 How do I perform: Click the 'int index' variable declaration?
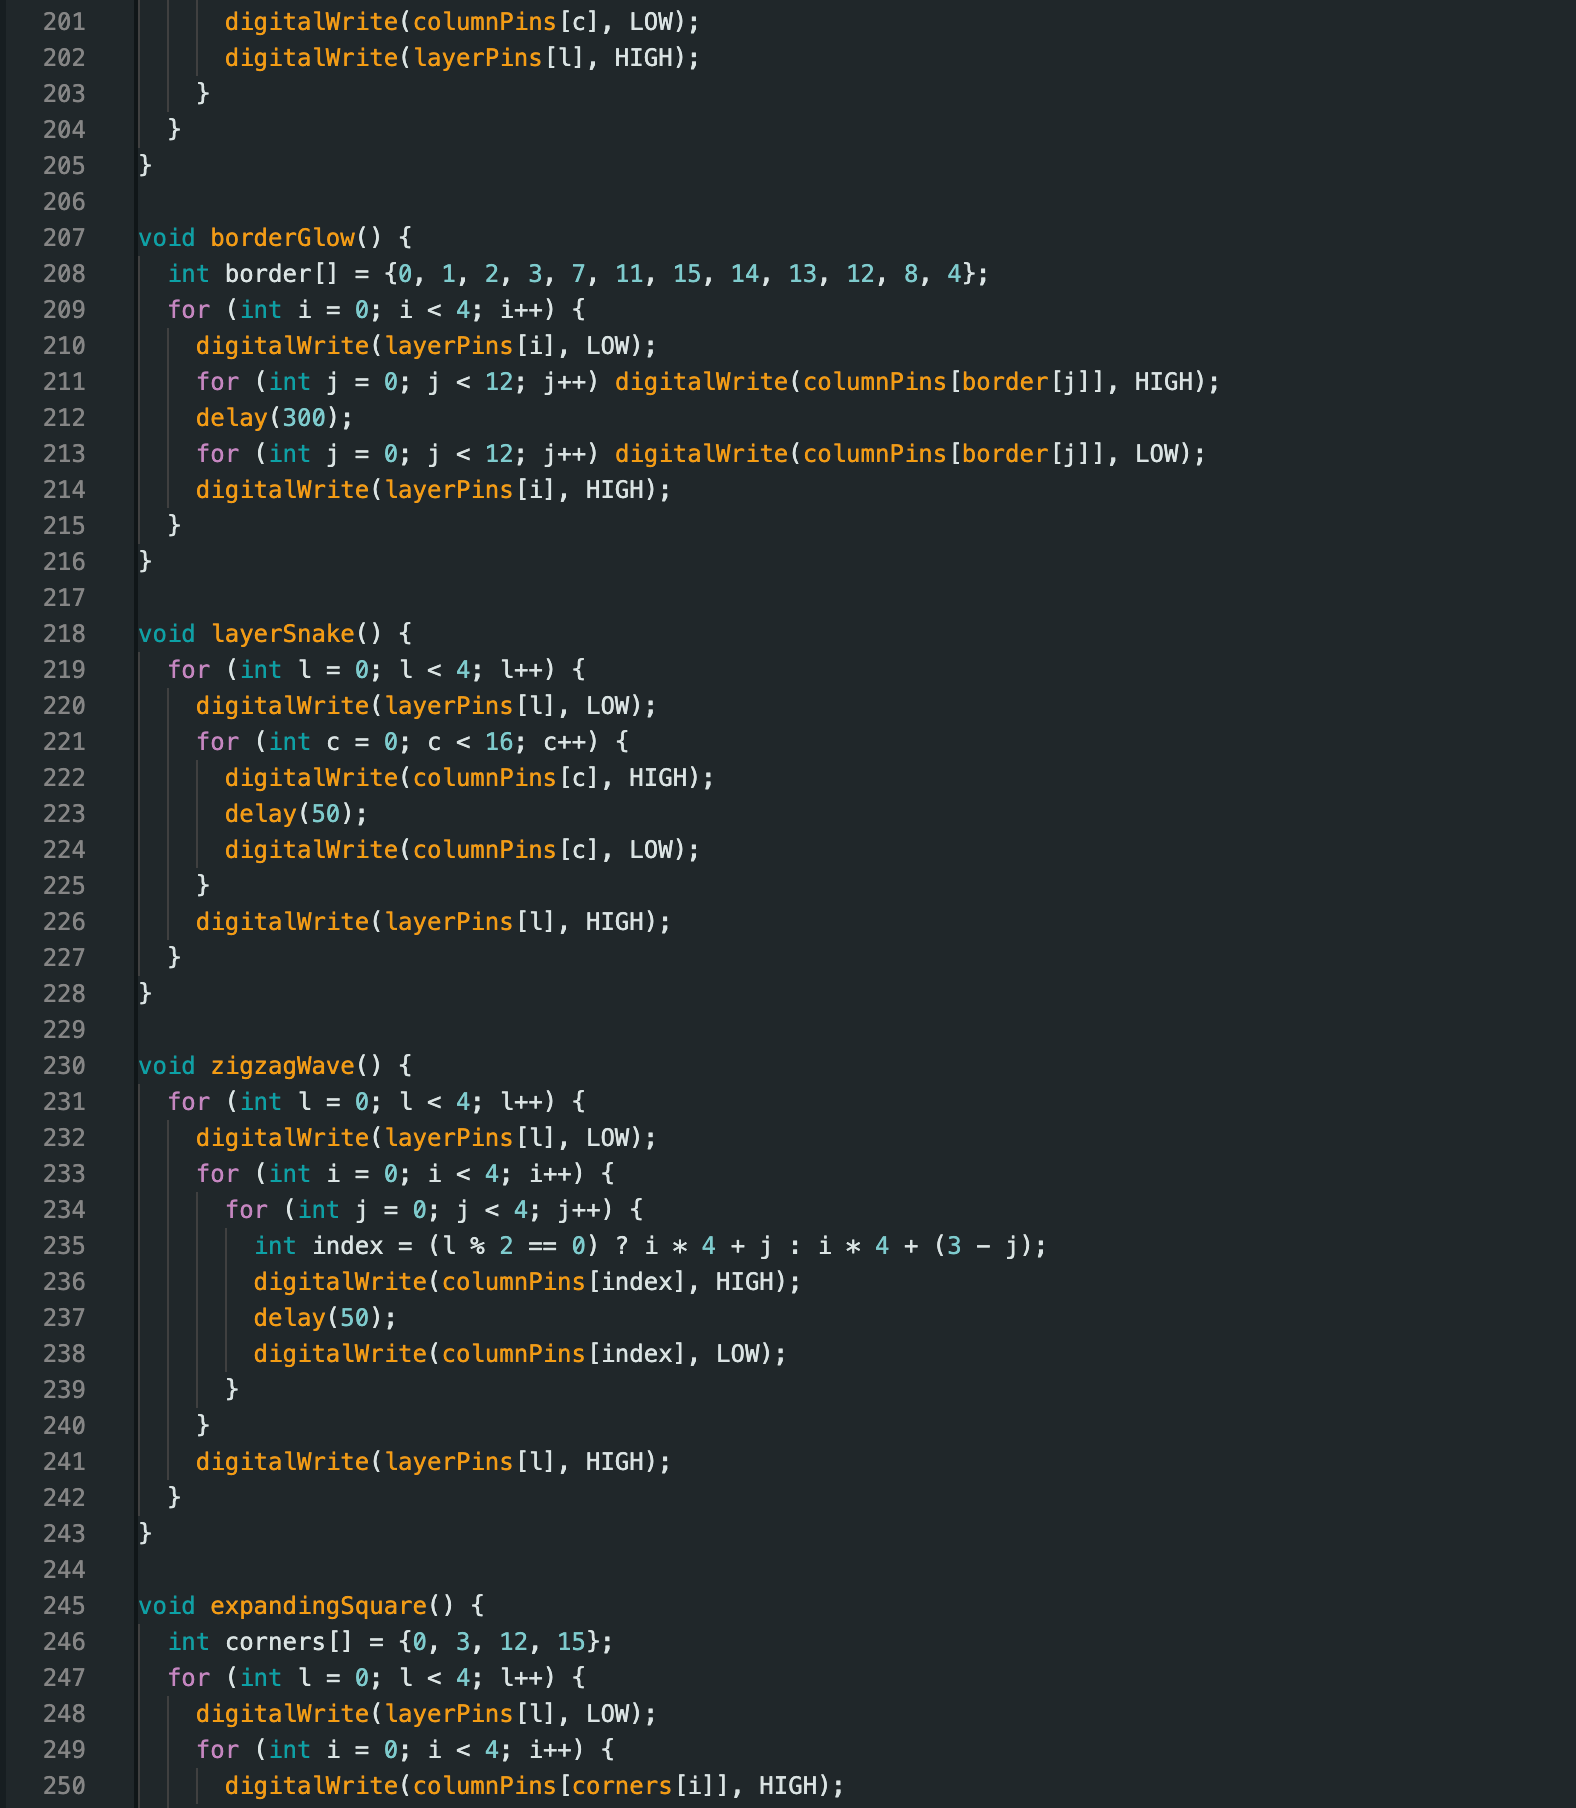tap(319, 1246)
